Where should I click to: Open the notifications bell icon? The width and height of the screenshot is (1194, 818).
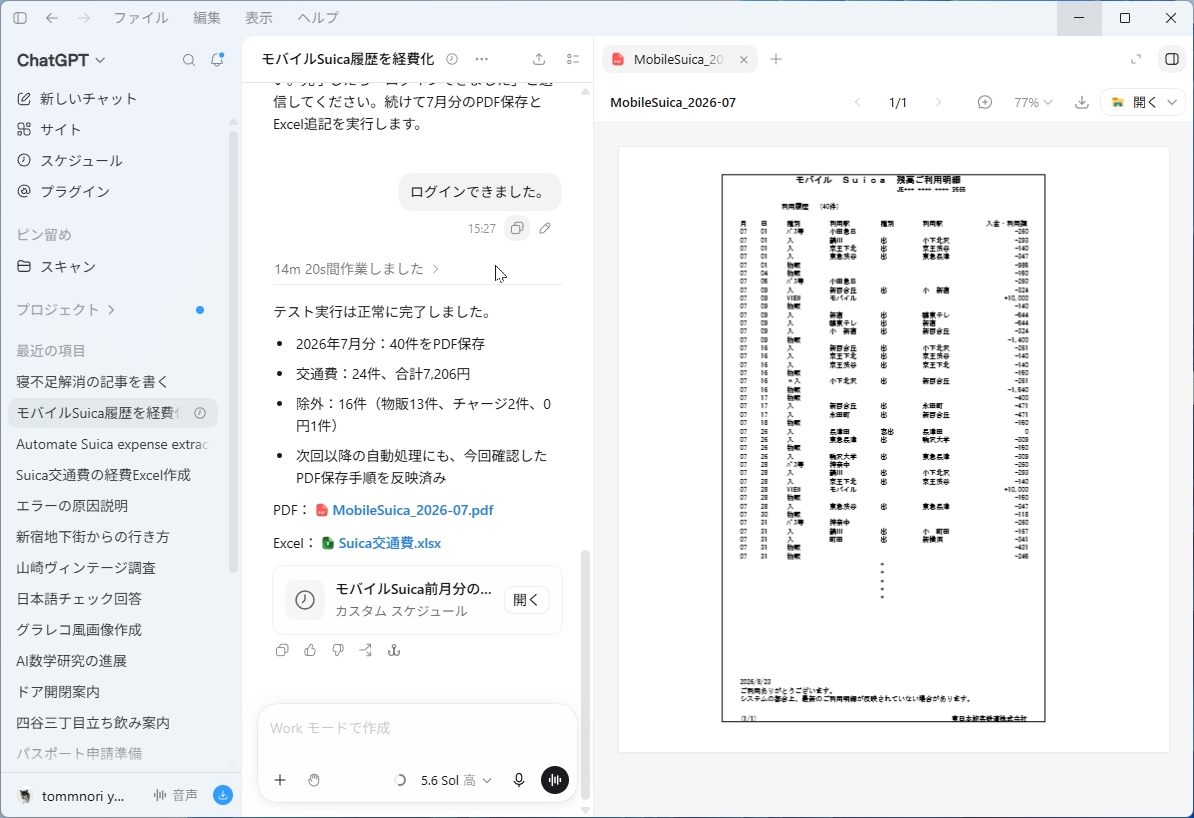(x=217, y=59)
